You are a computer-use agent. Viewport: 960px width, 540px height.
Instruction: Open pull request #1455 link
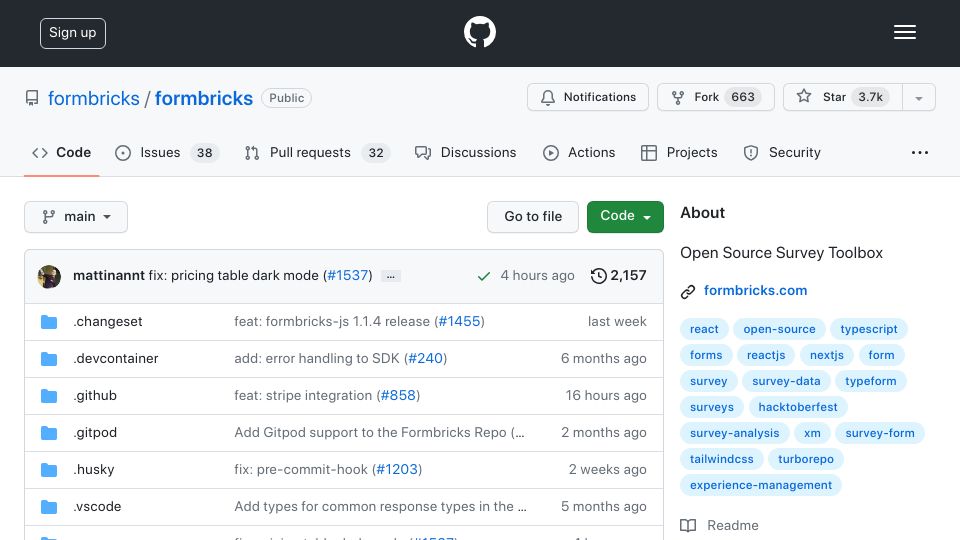pos(459,321)
